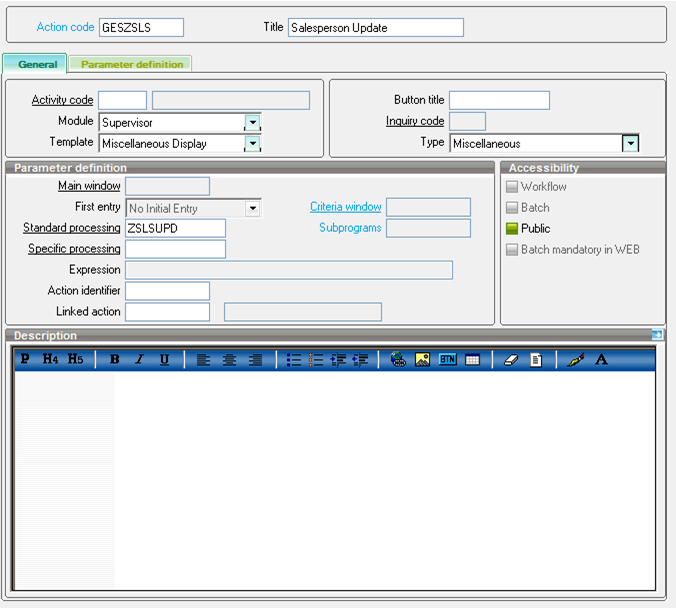Click the insert image icon
The height and width of the screenshot is (608, 676).
(x=422, y=360)
